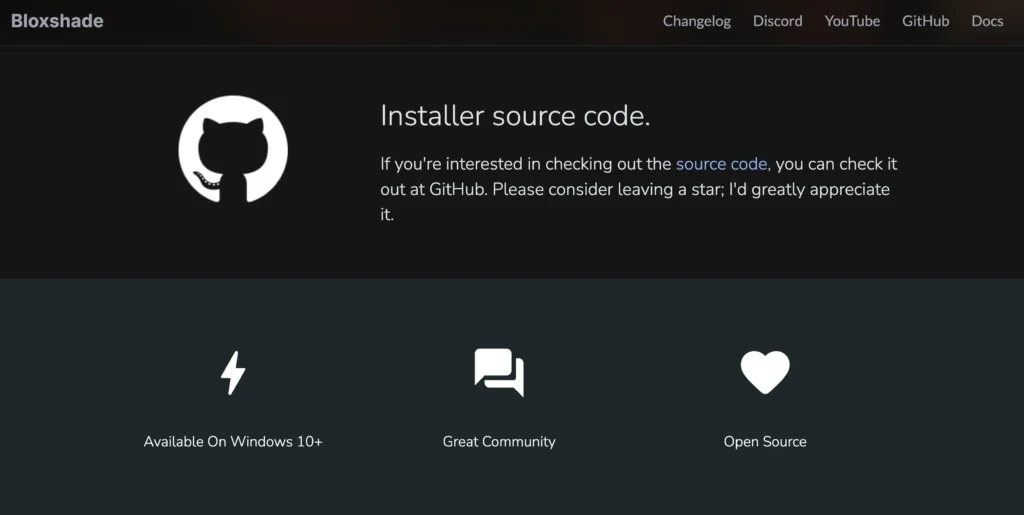The width and height of the screenshot is (1024, 515).
Task: Open the Discord nav link
Action: pos(777,21)
